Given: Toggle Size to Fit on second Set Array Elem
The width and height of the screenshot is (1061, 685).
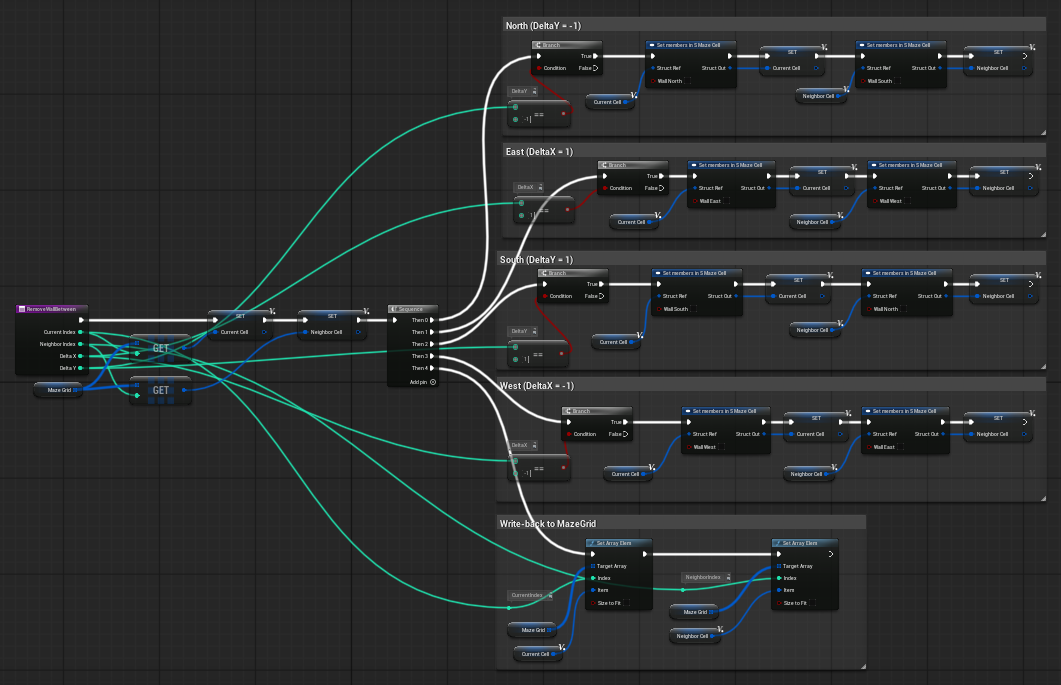Looking at the screenshot, I should tap(812, 602).
